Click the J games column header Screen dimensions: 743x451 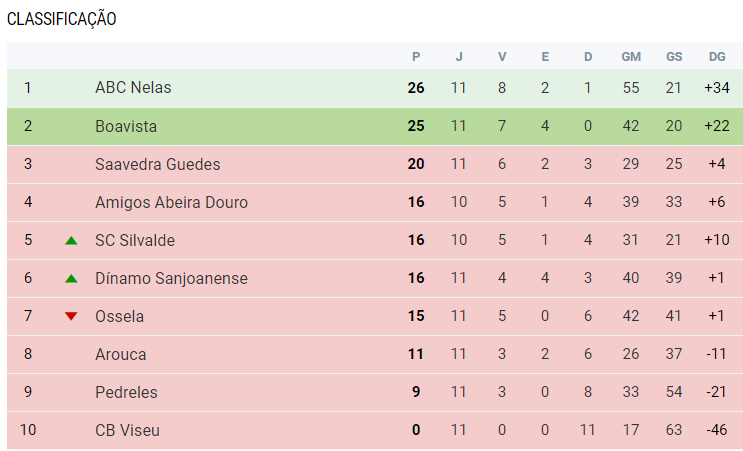pos(459,57)
